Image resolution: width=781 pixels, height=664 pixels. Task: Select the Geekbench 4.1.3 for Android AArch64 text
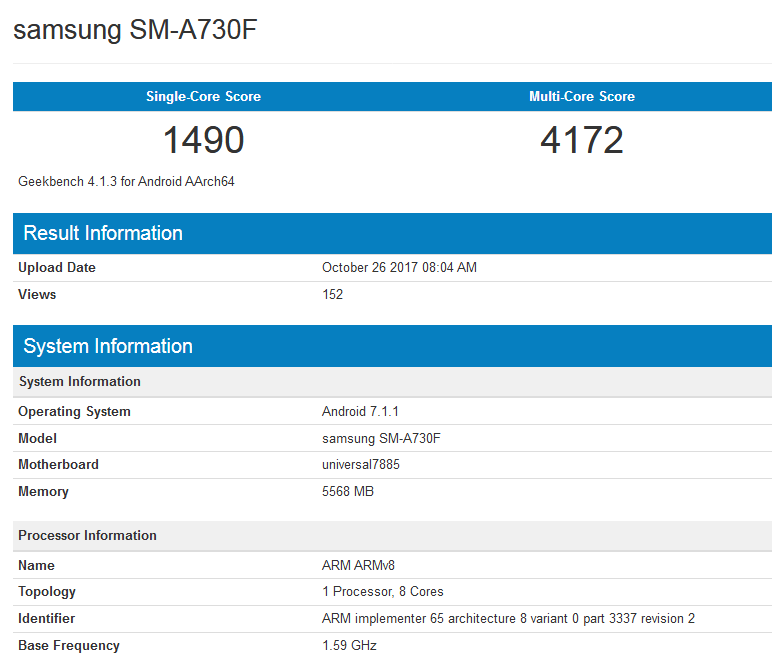[x=126, y=181]
